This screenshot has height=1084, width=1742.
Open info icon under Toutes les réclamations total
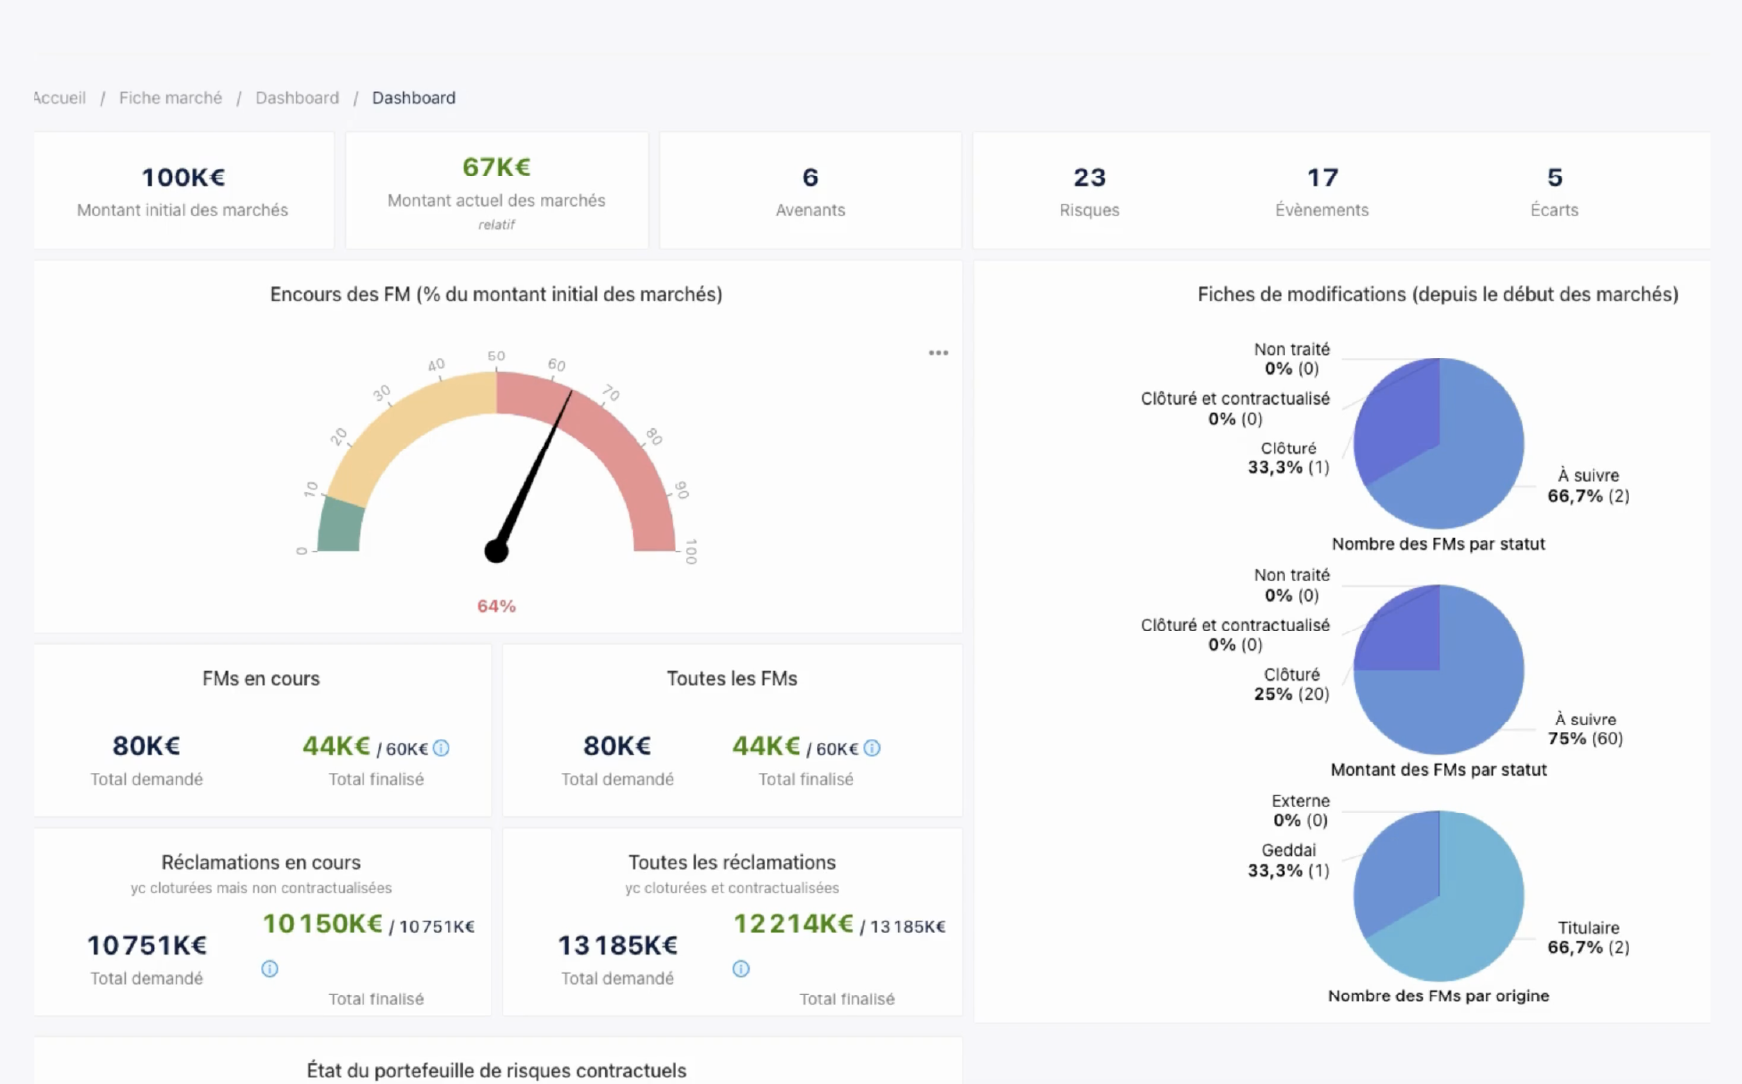[x=741, y=968]
